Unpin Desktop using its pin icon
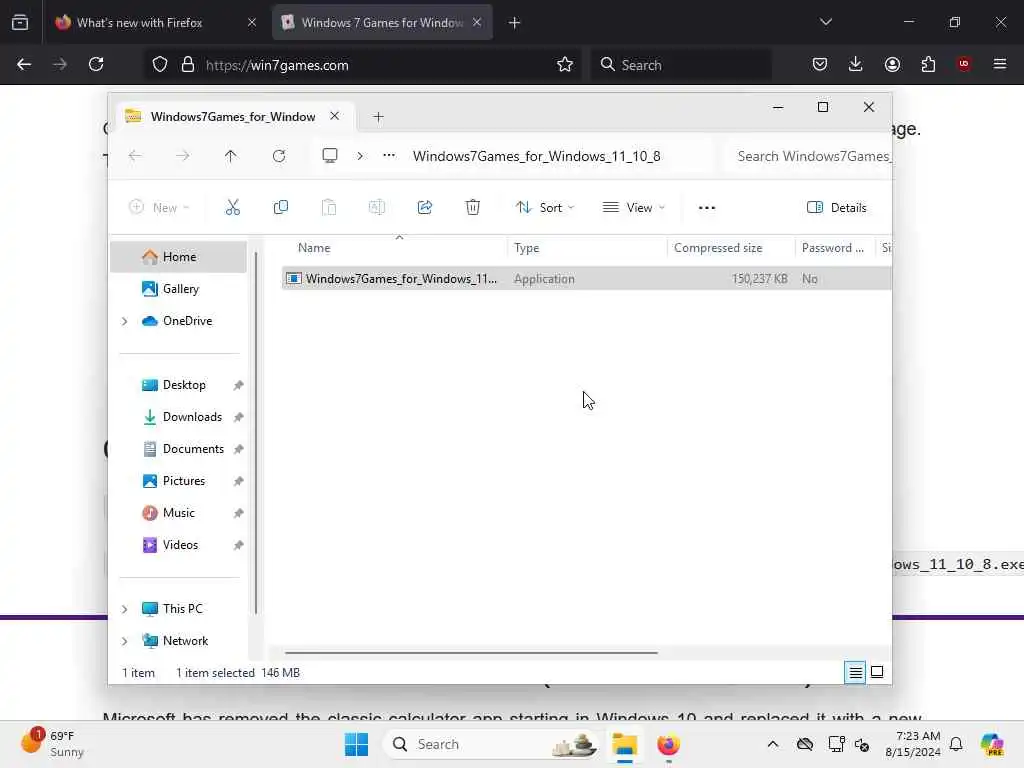Image resolution: width=1024 pixels, height=768 pixels. (238, 385)
